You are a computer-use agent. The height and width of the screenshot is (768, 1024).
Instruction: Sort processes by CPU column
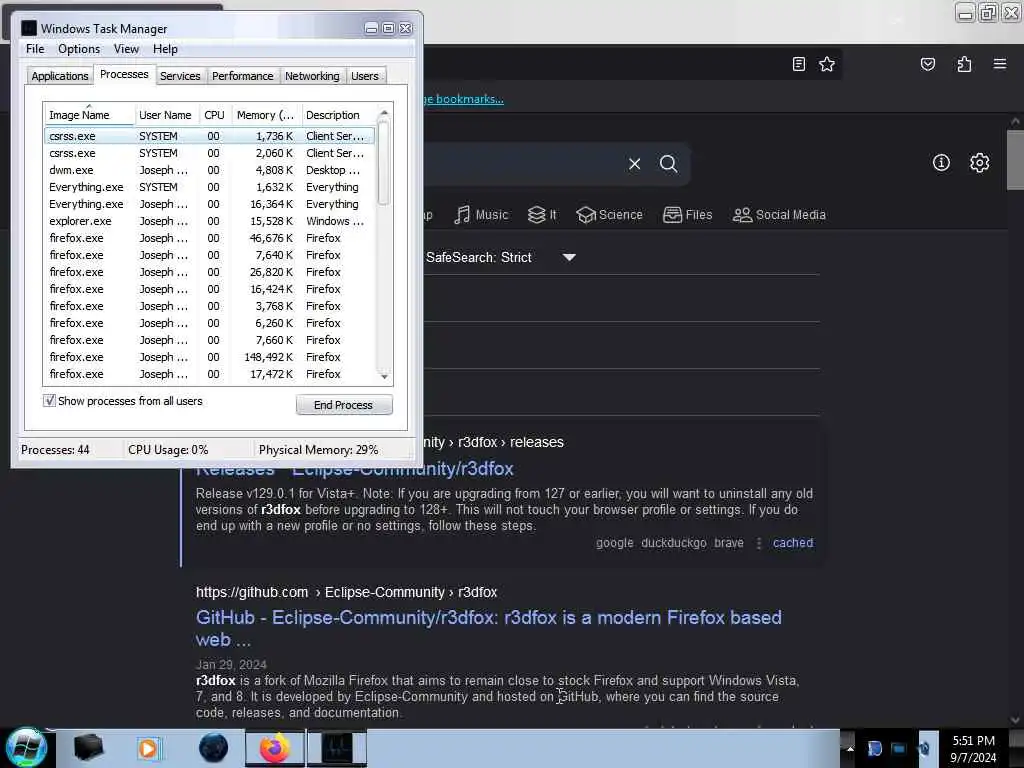point(214,115)
